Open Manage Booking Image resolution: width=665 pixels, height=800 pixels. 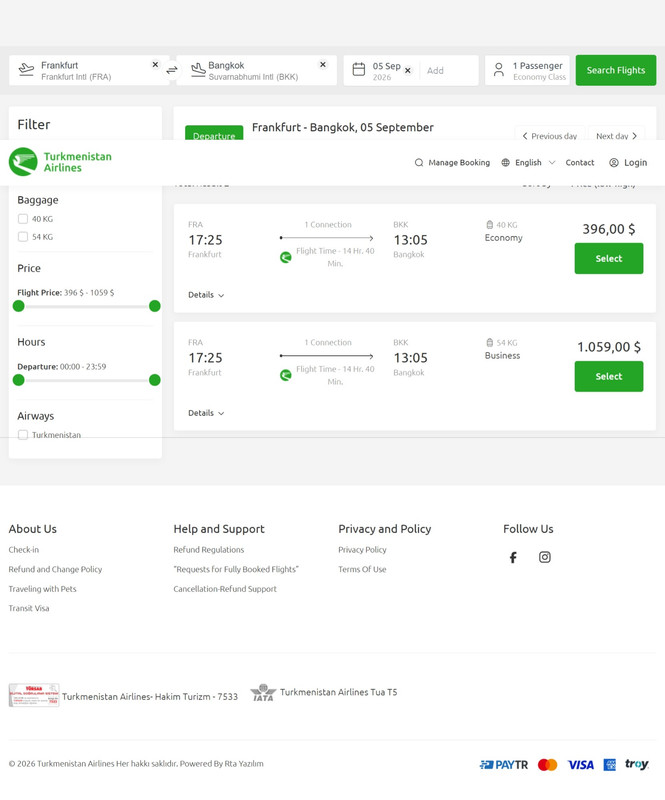(x=452, y=163)
